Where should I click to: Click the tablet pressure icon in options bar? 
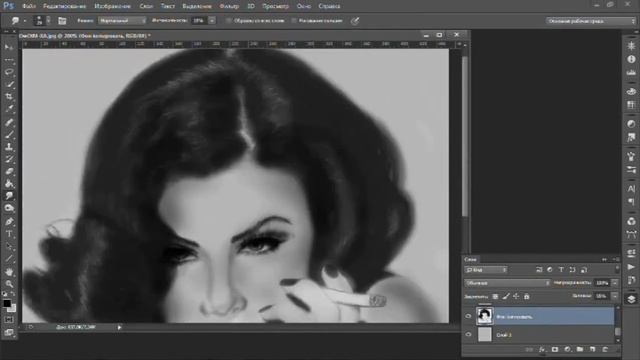355,21
